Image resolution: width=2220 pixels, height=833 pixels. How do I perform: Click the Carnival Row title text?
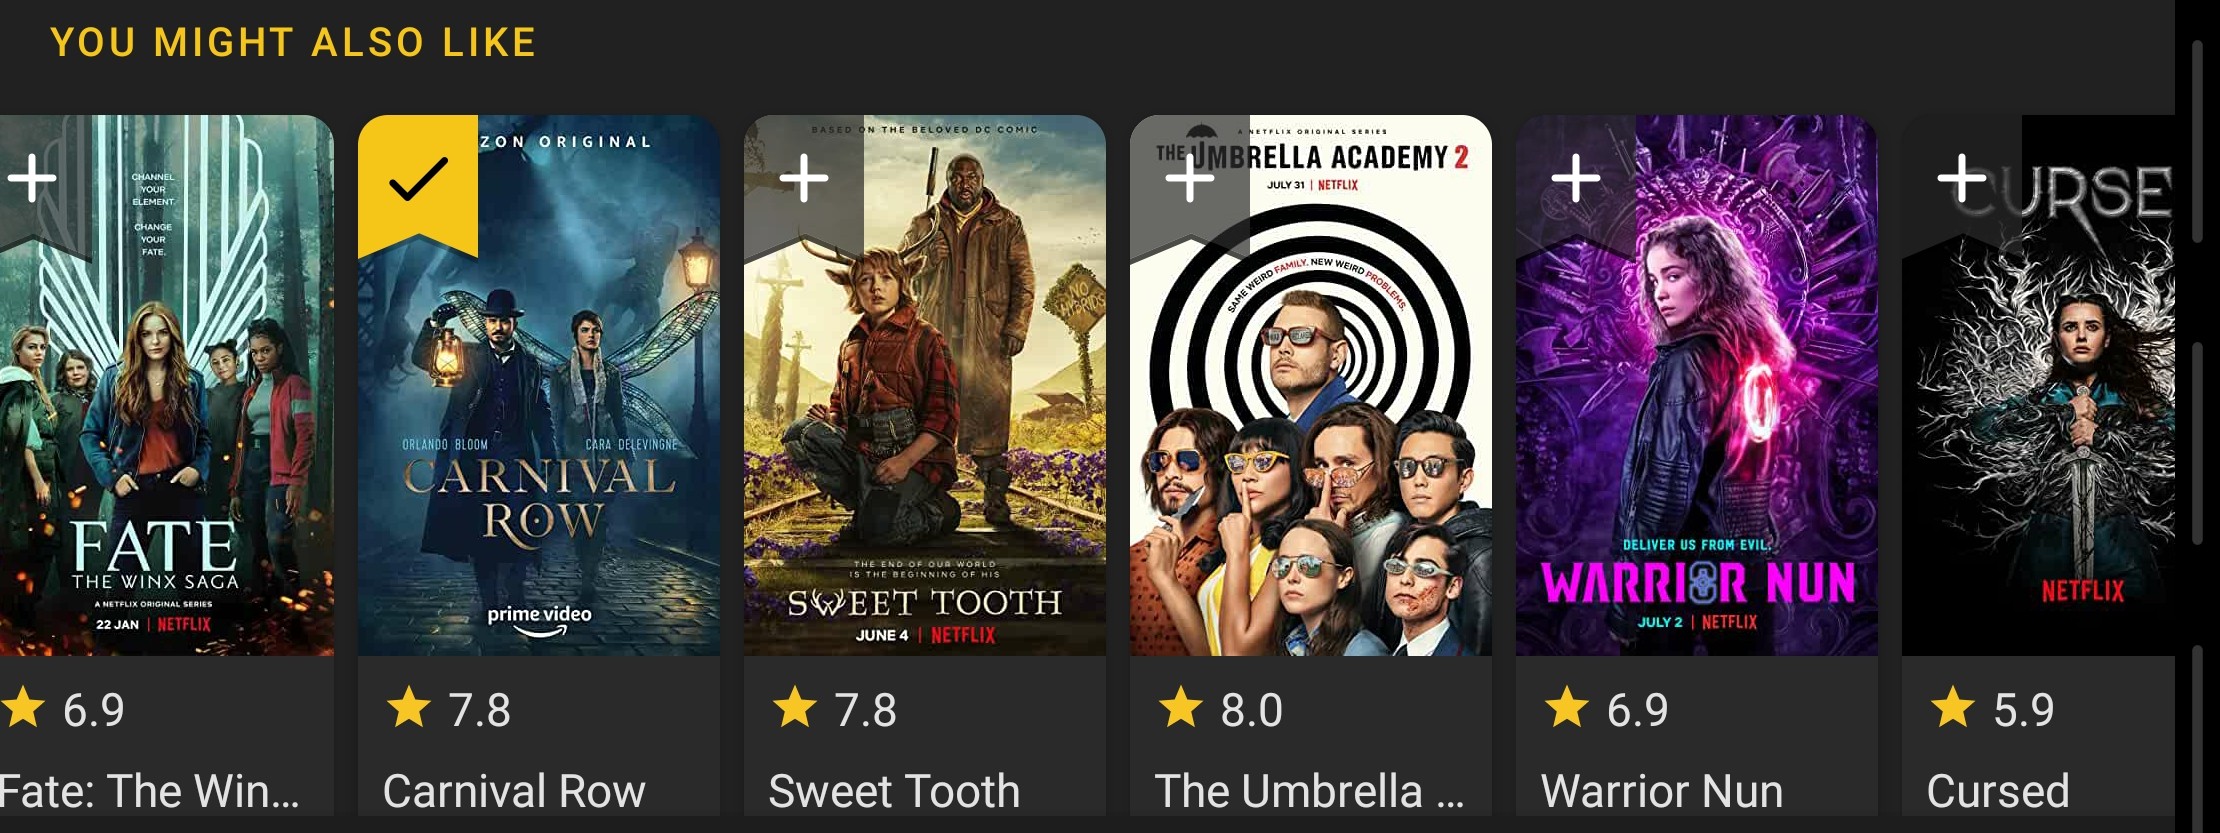coord(514,791)
